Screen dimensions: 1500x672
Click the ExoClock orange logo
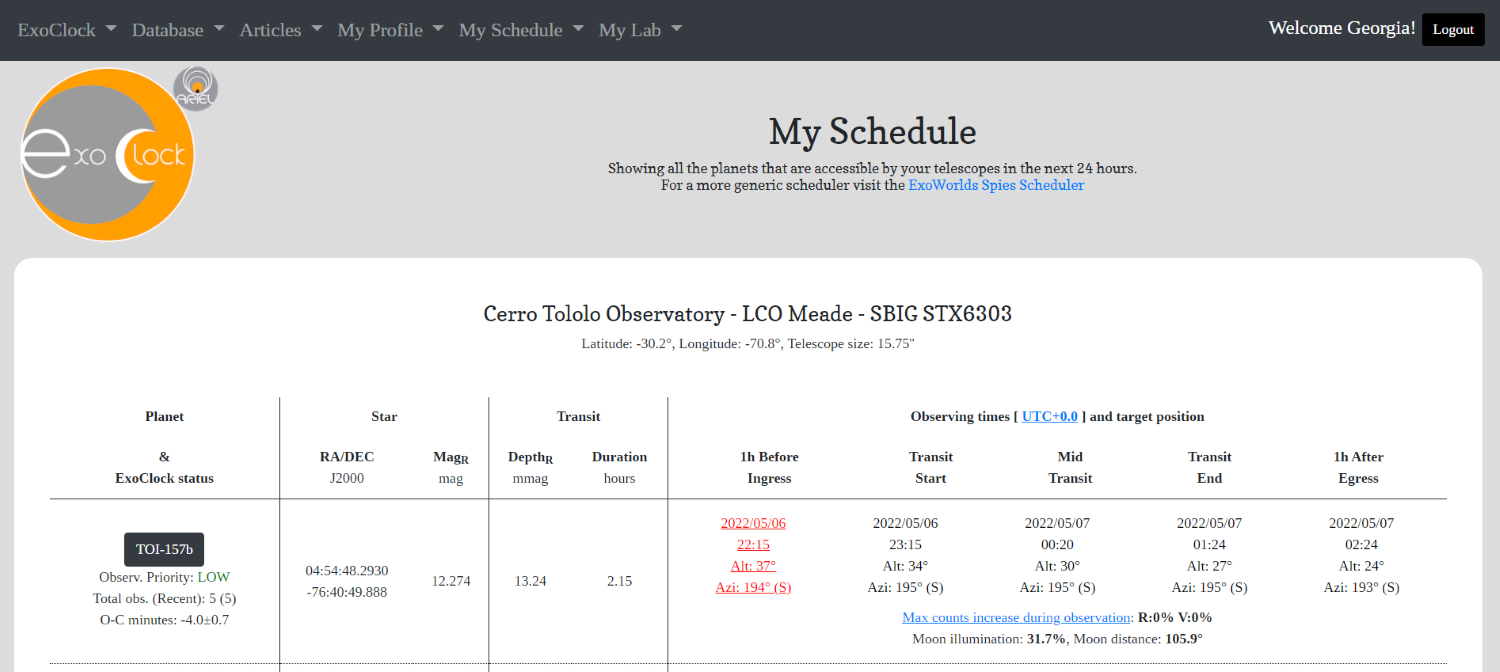click(108, 154)
